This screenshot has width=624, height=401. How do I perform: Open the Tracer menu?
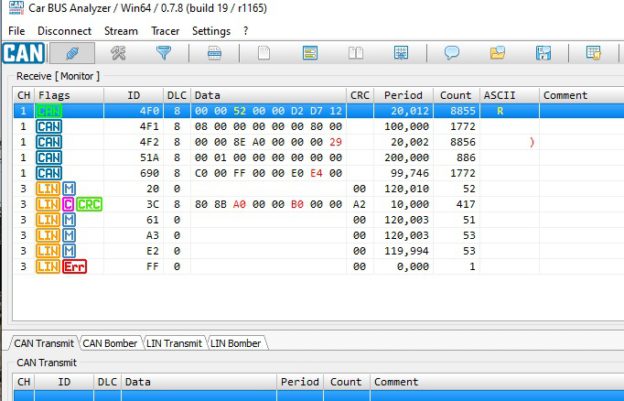165,31
